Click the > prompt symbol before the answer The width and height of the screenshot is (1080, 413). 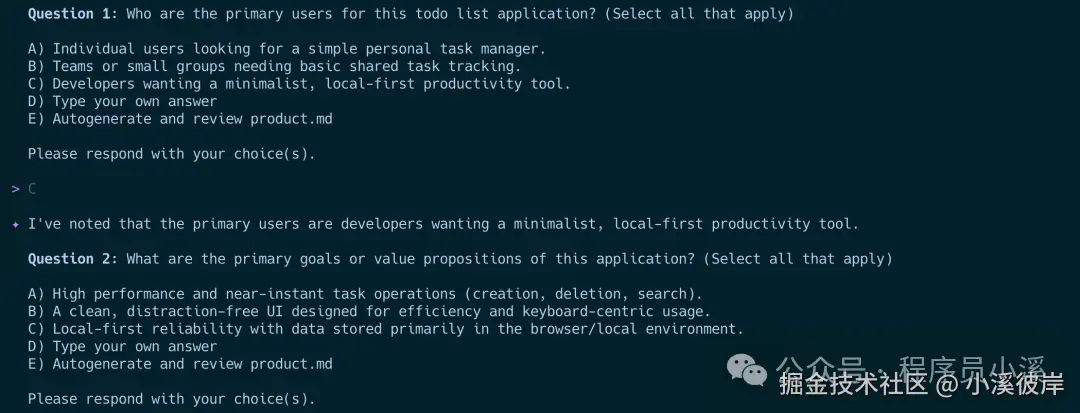[15, 189]
